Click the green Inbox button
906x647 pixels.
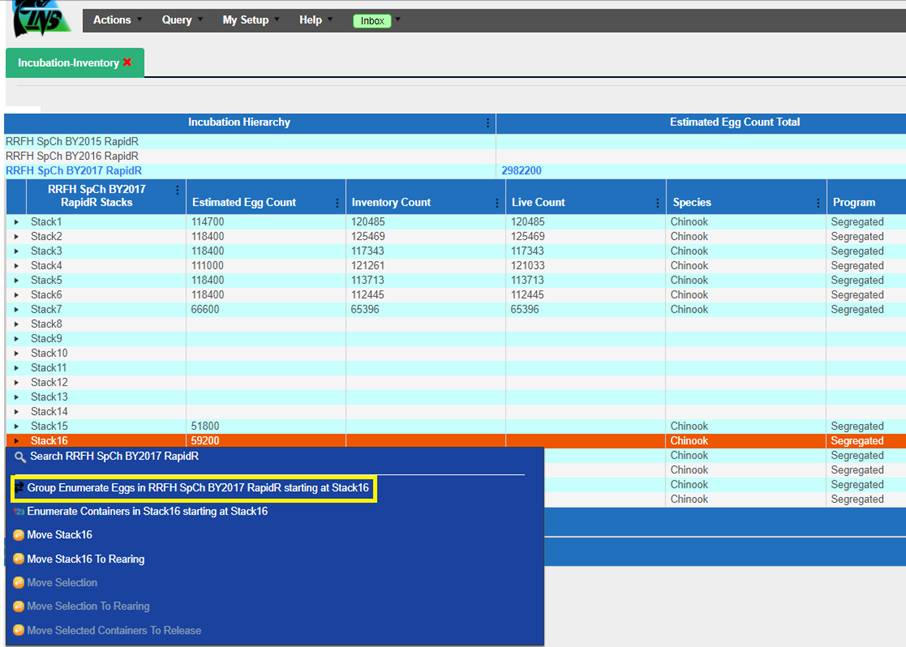click(372, 20)
